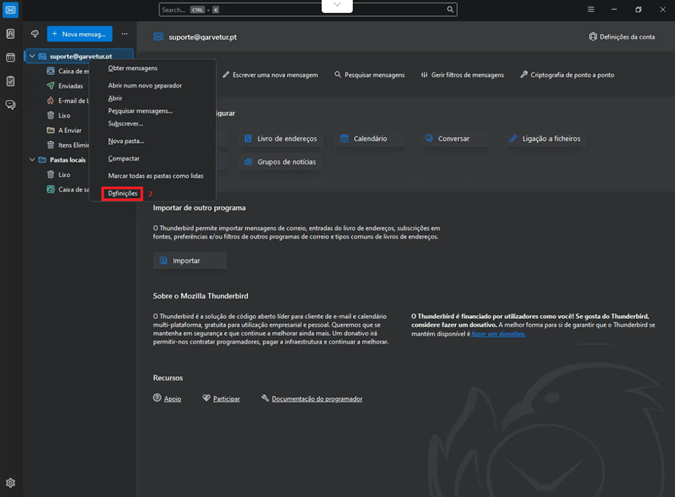Click the Conversar setup button
This screenshot has height=497, width=675.
click(454, 139)
